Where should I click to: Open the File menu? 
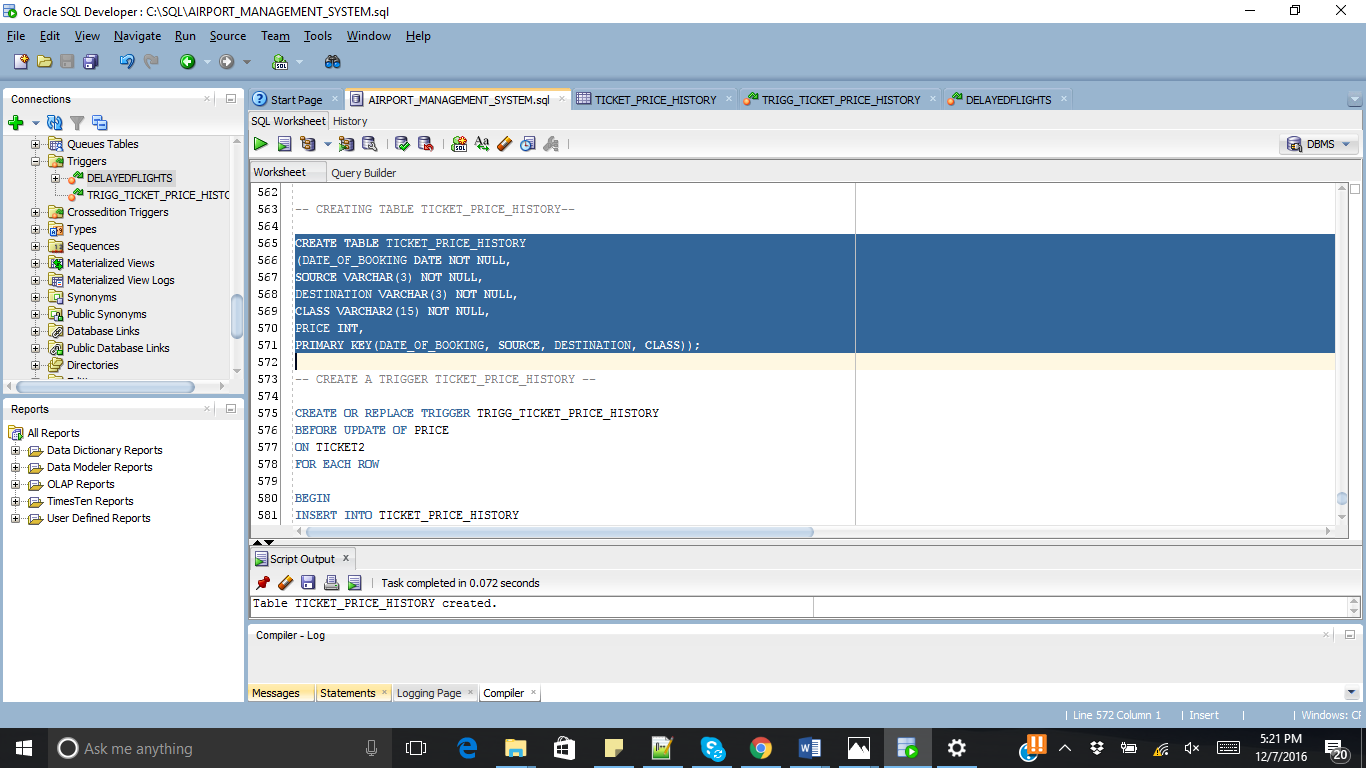(16, 36)
